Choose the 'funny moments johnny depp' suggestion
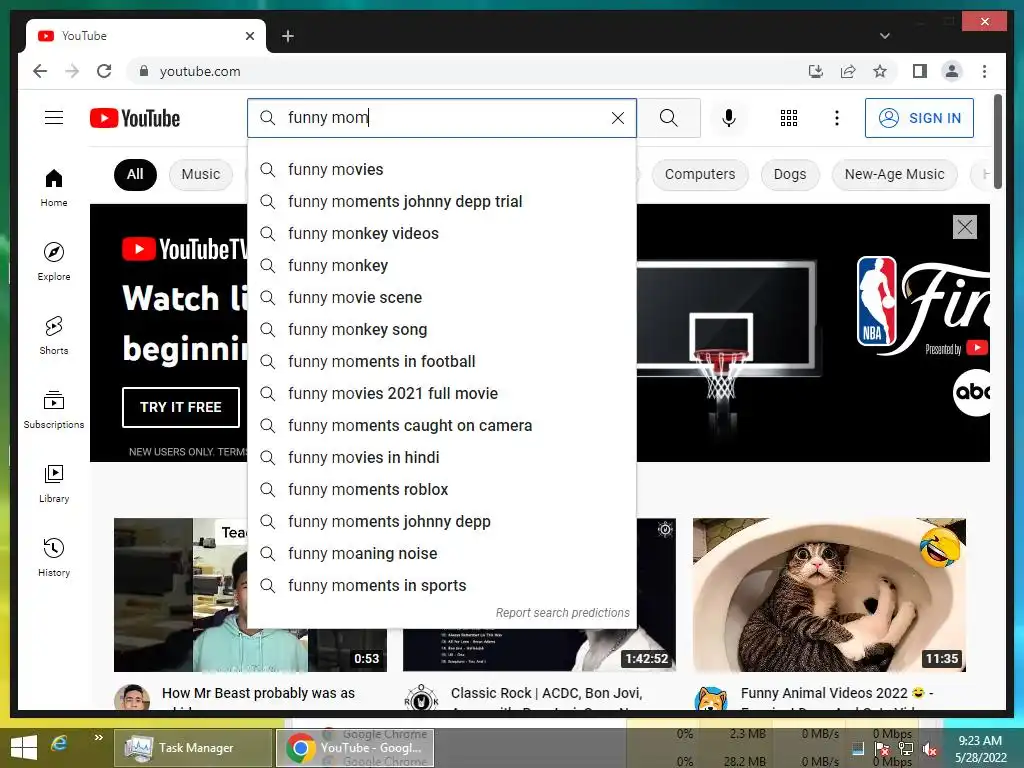Viewport: 1024px width, 768px height. (x=442, y=522)
